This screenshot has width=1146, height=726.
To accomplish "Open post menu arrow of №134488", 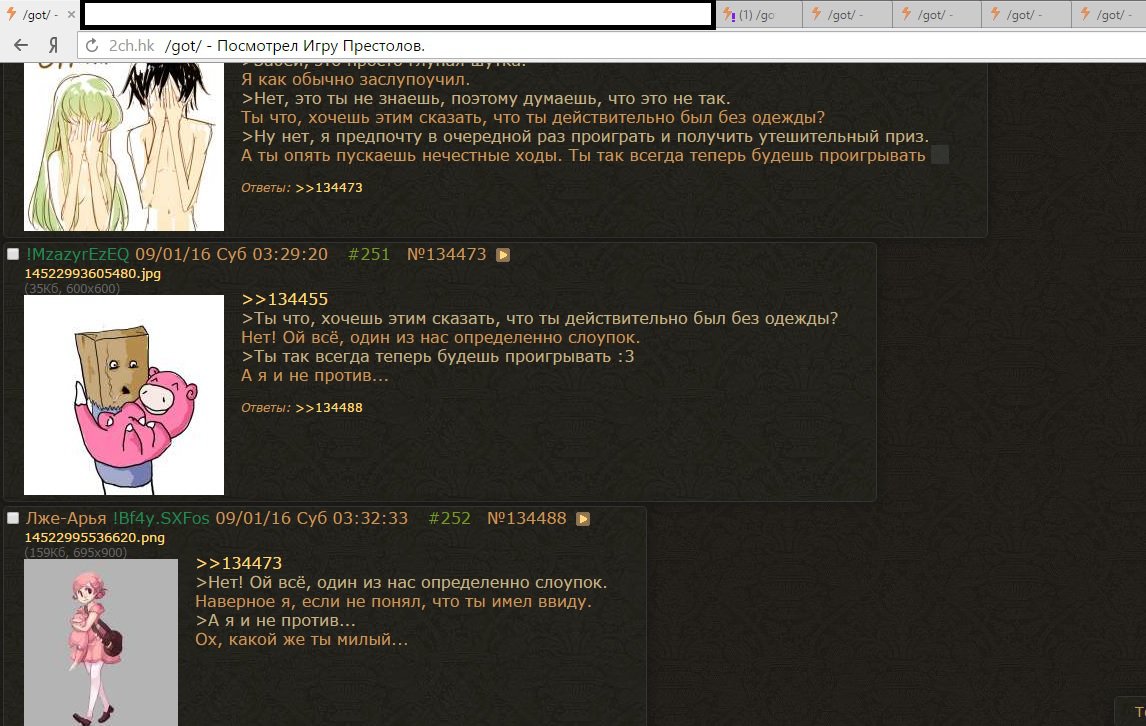I will [x=583, y=518].
